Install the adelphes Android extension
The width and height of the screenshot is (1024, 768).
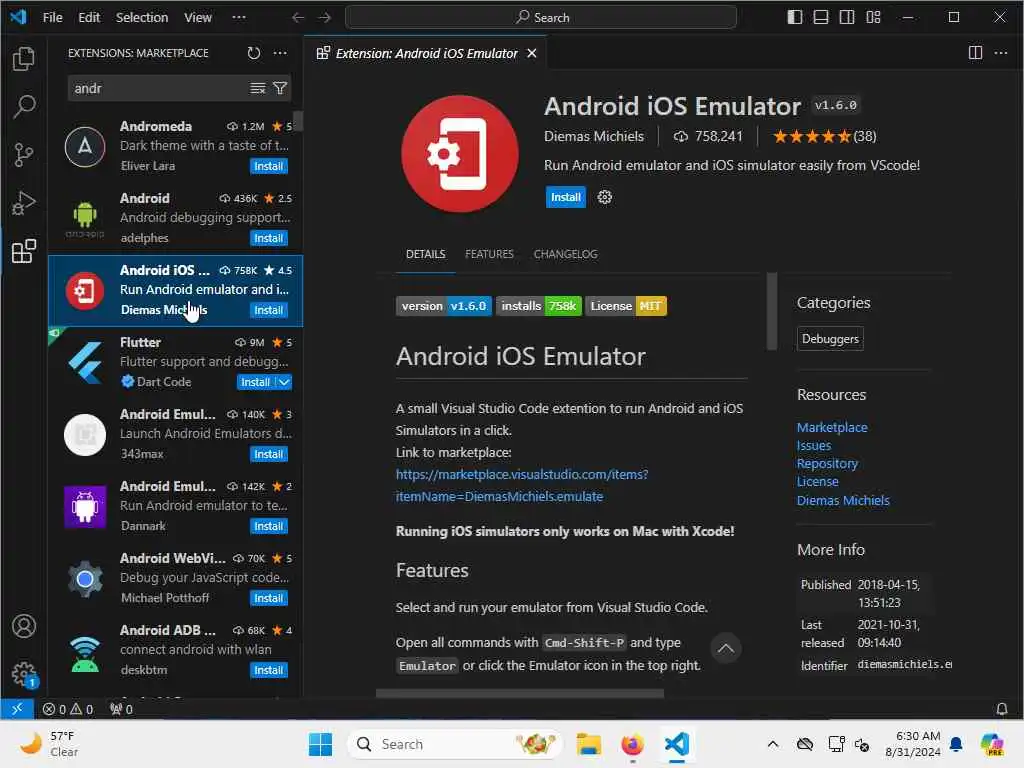268,238
